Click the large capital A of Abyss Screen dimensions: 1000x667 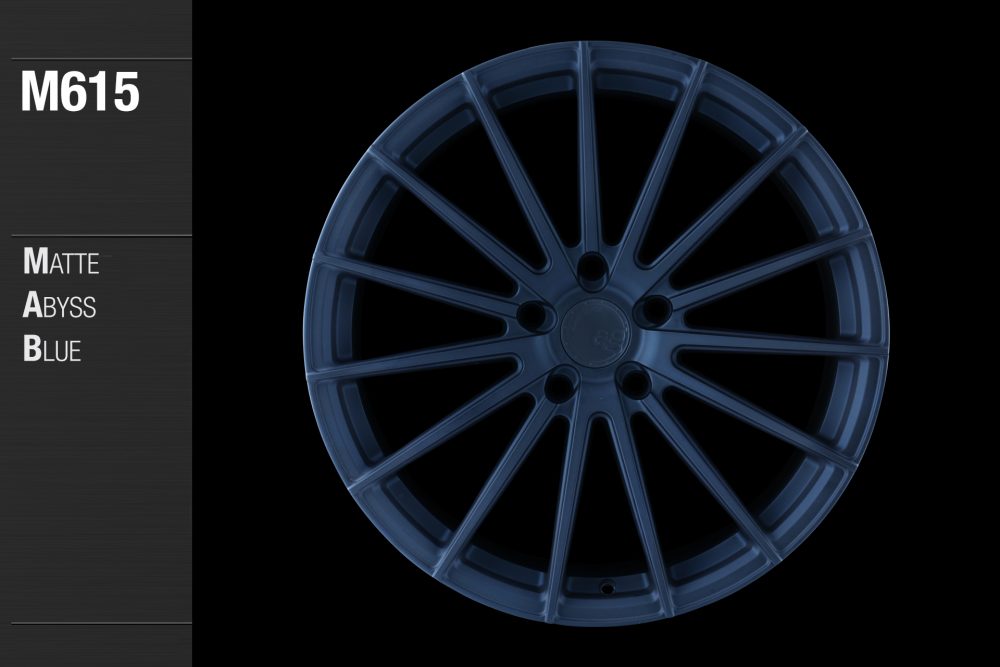(x=31, y=306)
